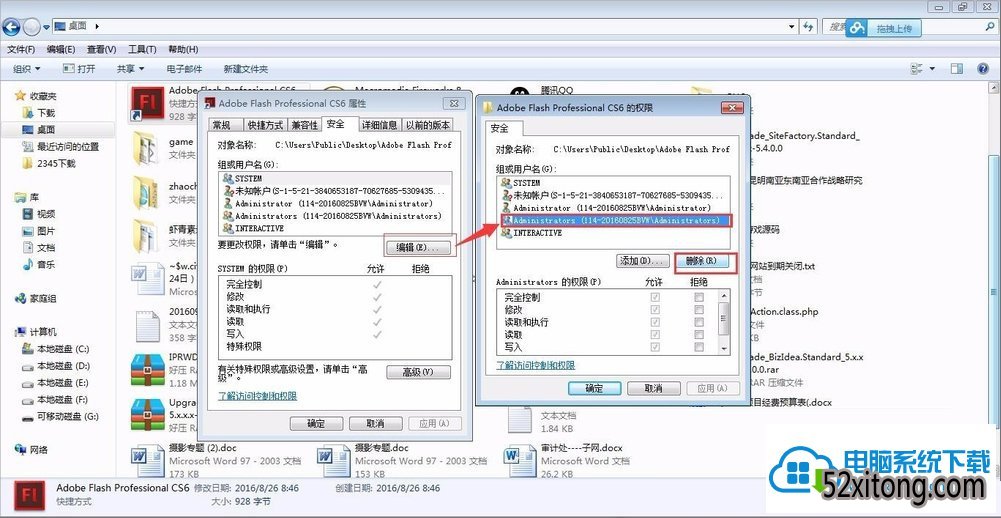Click the 摄影专题 (2).doc Word file icon
Viewport: 1001px width, 518px height.
[148, 460]
